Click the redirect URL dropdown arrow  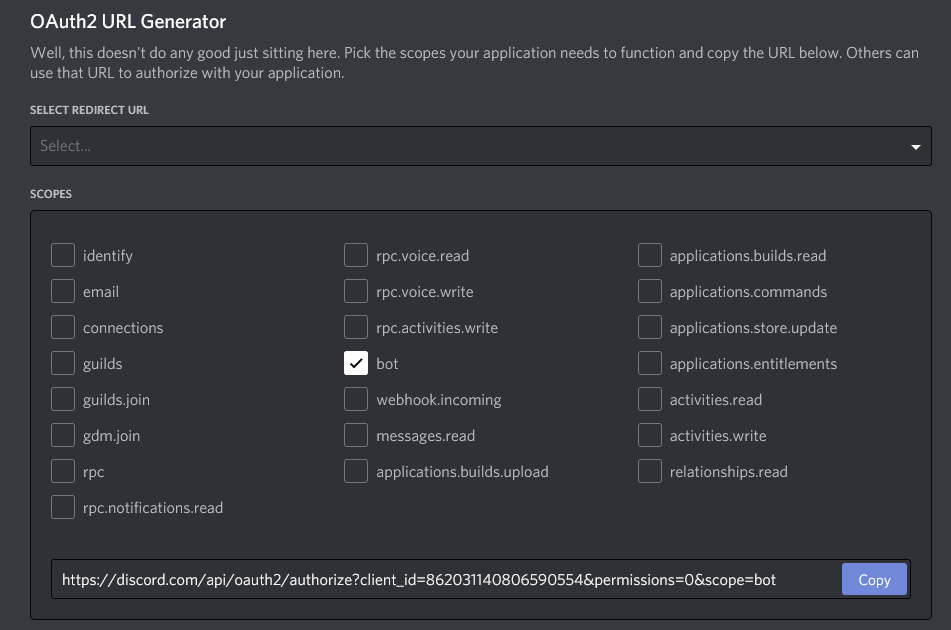click(x=915, y=147)
